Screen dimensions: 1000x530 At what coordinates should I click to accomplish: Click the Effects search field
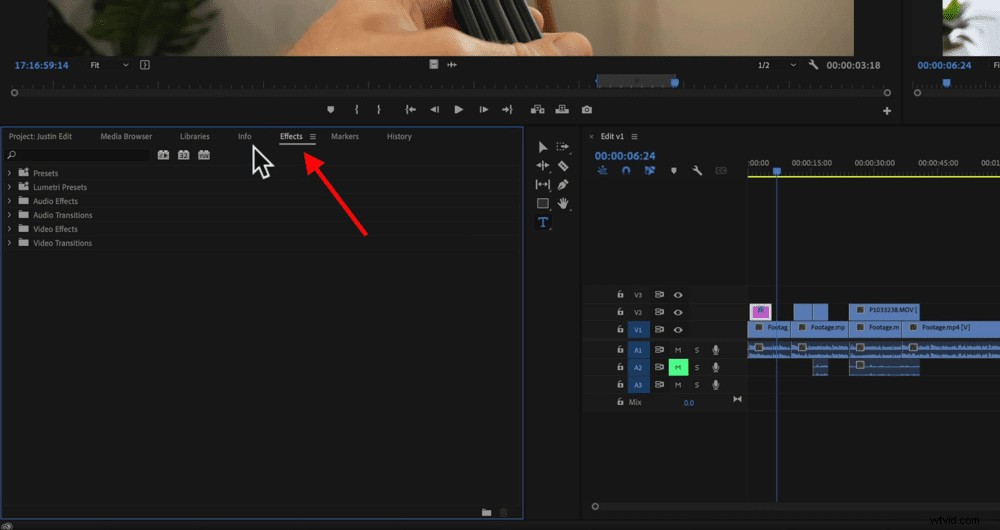coord(78,155)
